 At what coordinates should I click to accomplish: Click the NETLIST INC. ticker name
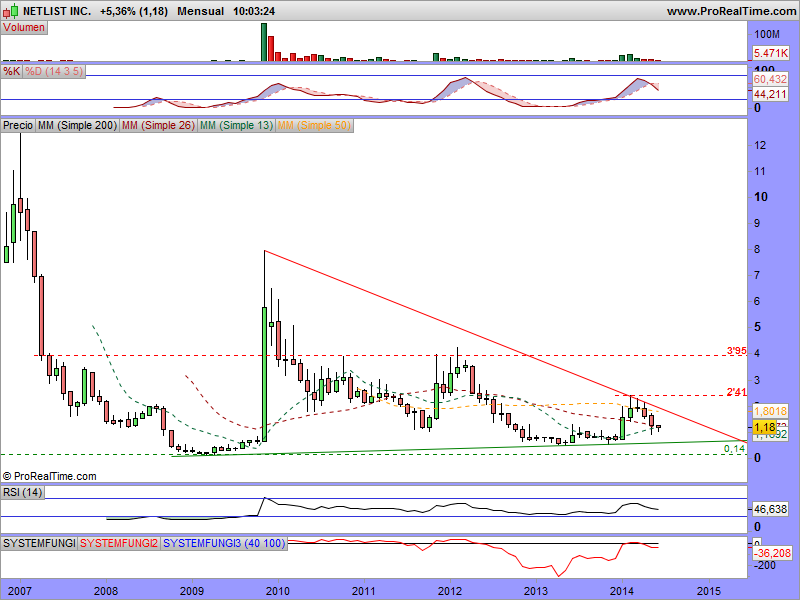pos(57,11)
